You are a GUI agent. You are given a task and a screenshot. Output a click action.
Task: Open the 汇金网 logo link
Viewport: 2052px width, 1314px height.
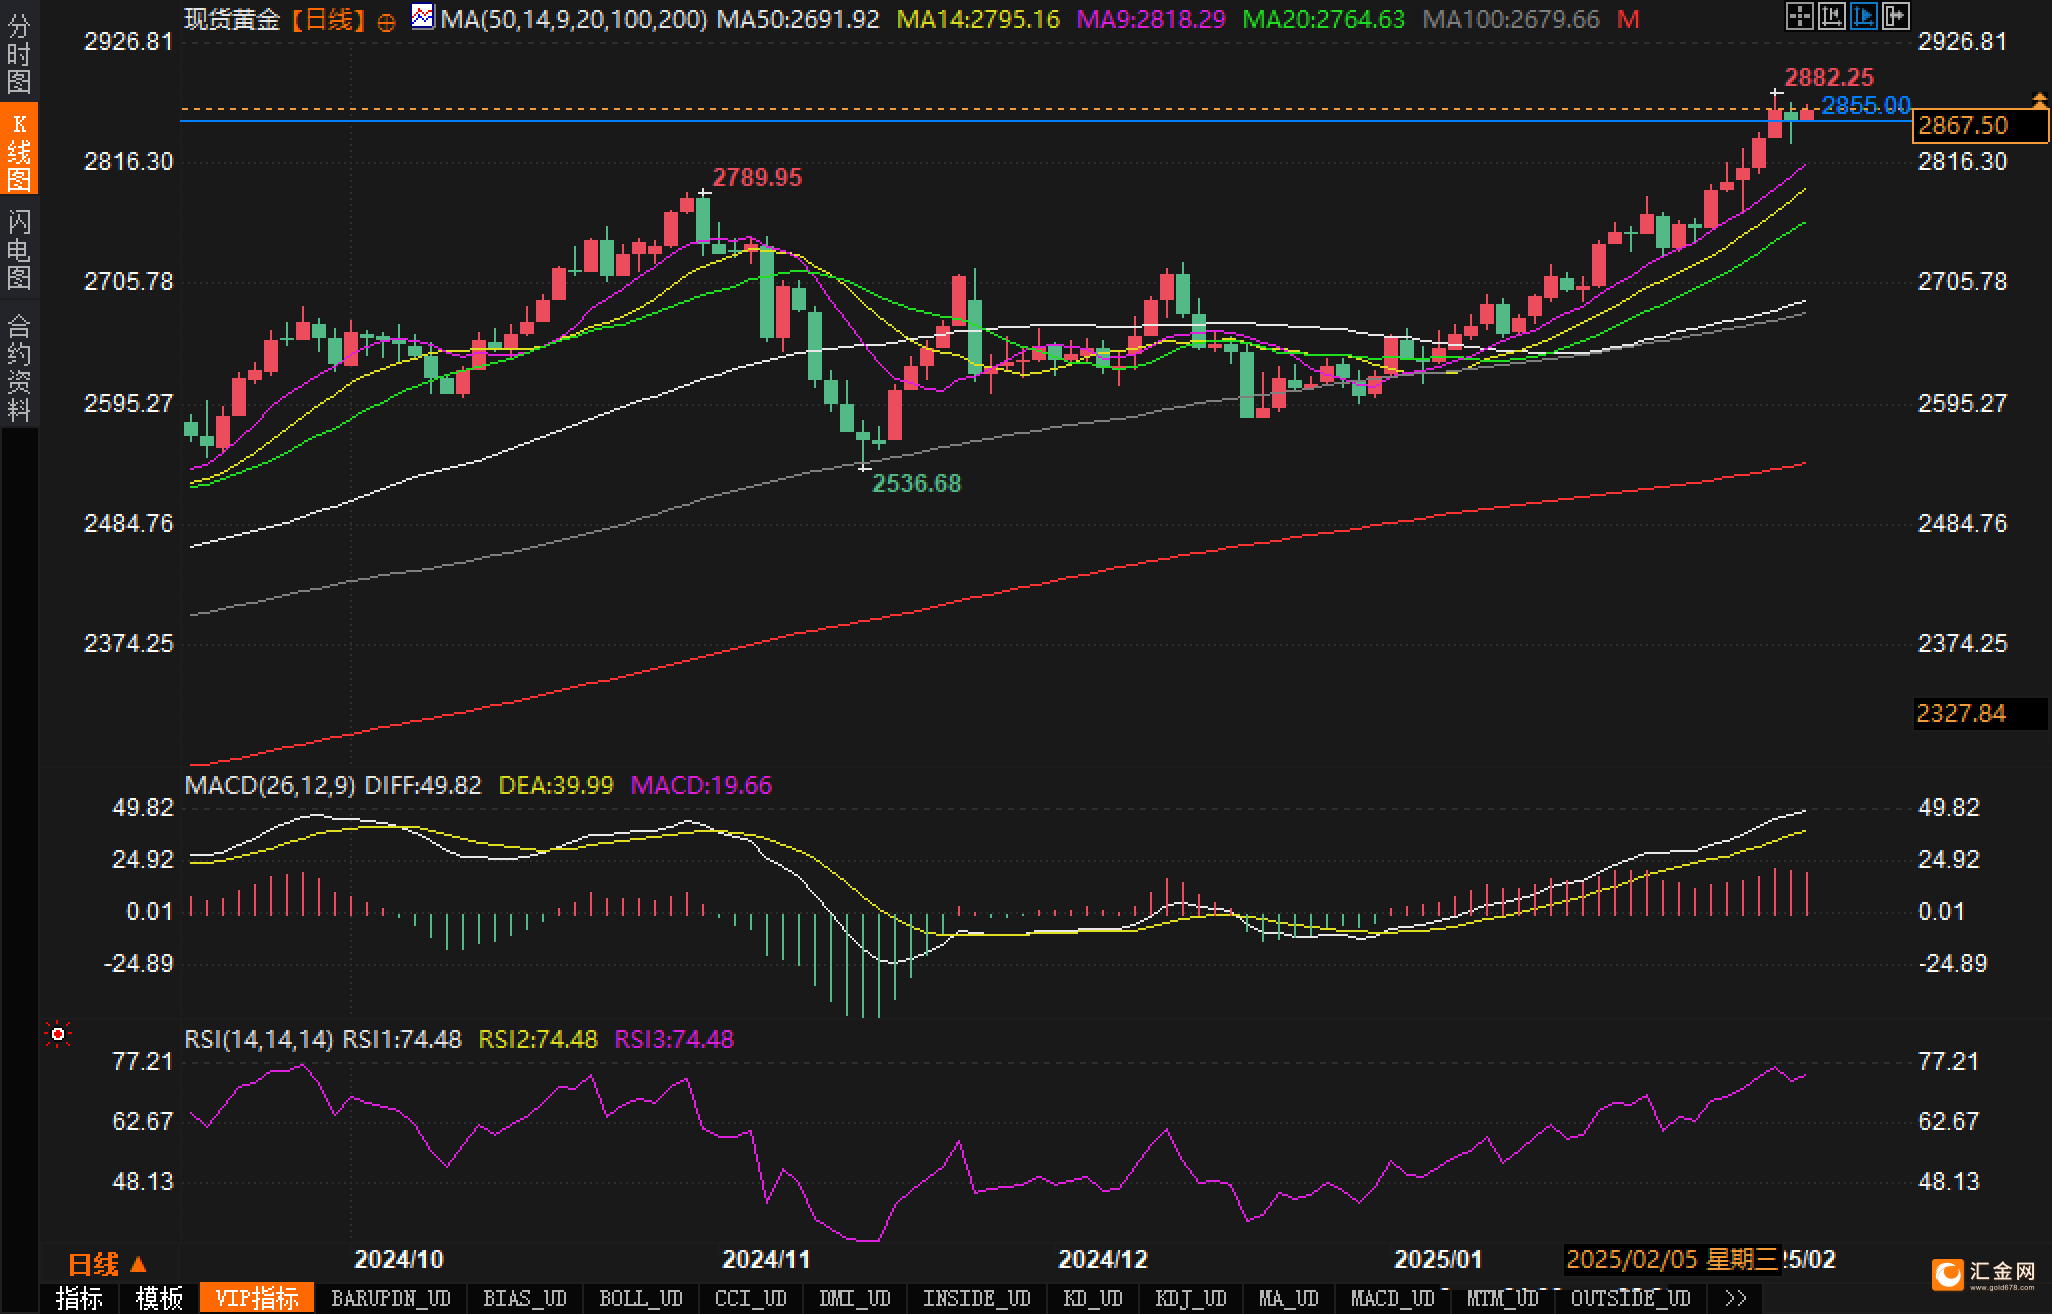tap(1985, 1274)
